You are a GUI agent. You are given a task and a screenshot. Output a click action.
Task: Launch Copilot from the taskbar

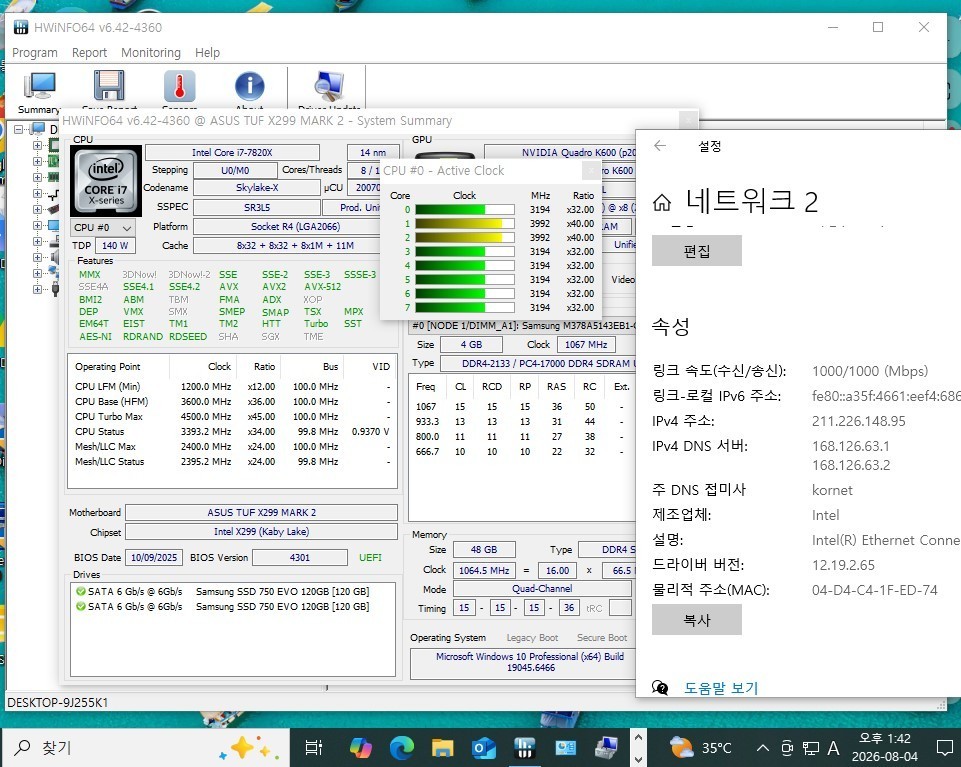[x=360, y=747]
